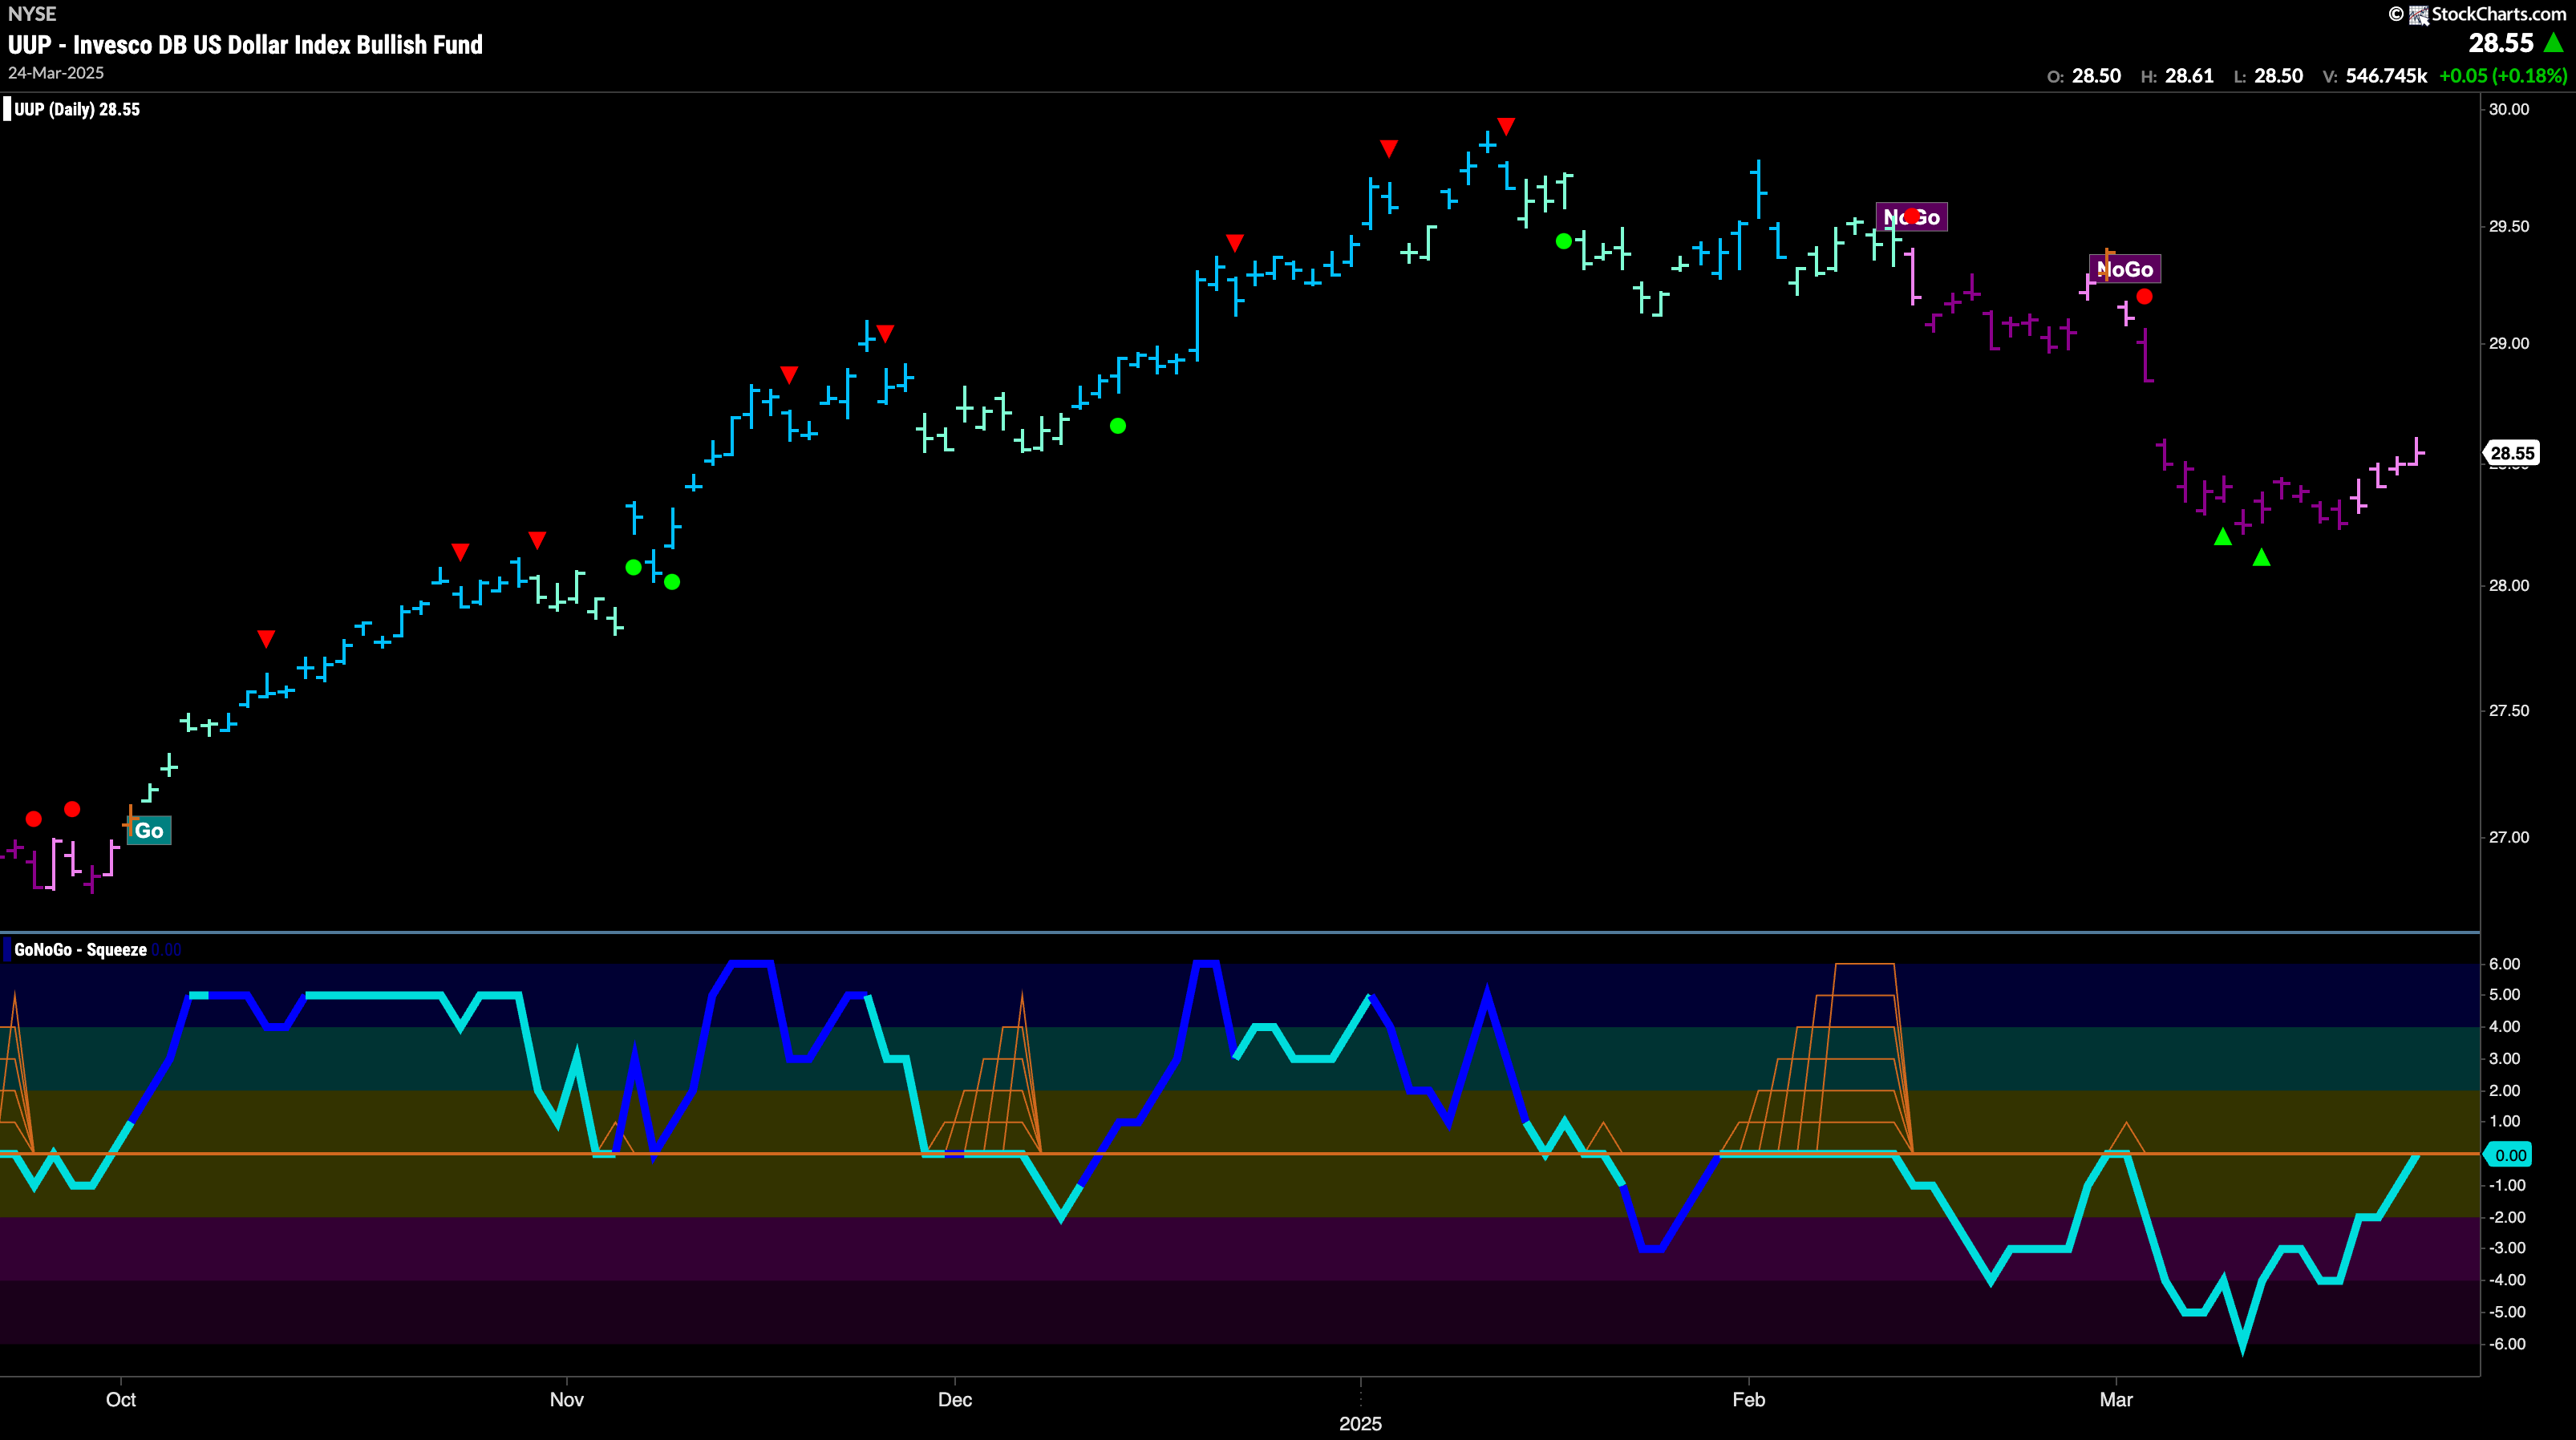This screenshot has height=1440, width=2576.
Task: Click the red triangle above the highest January bar
Action: (1506, 127)
